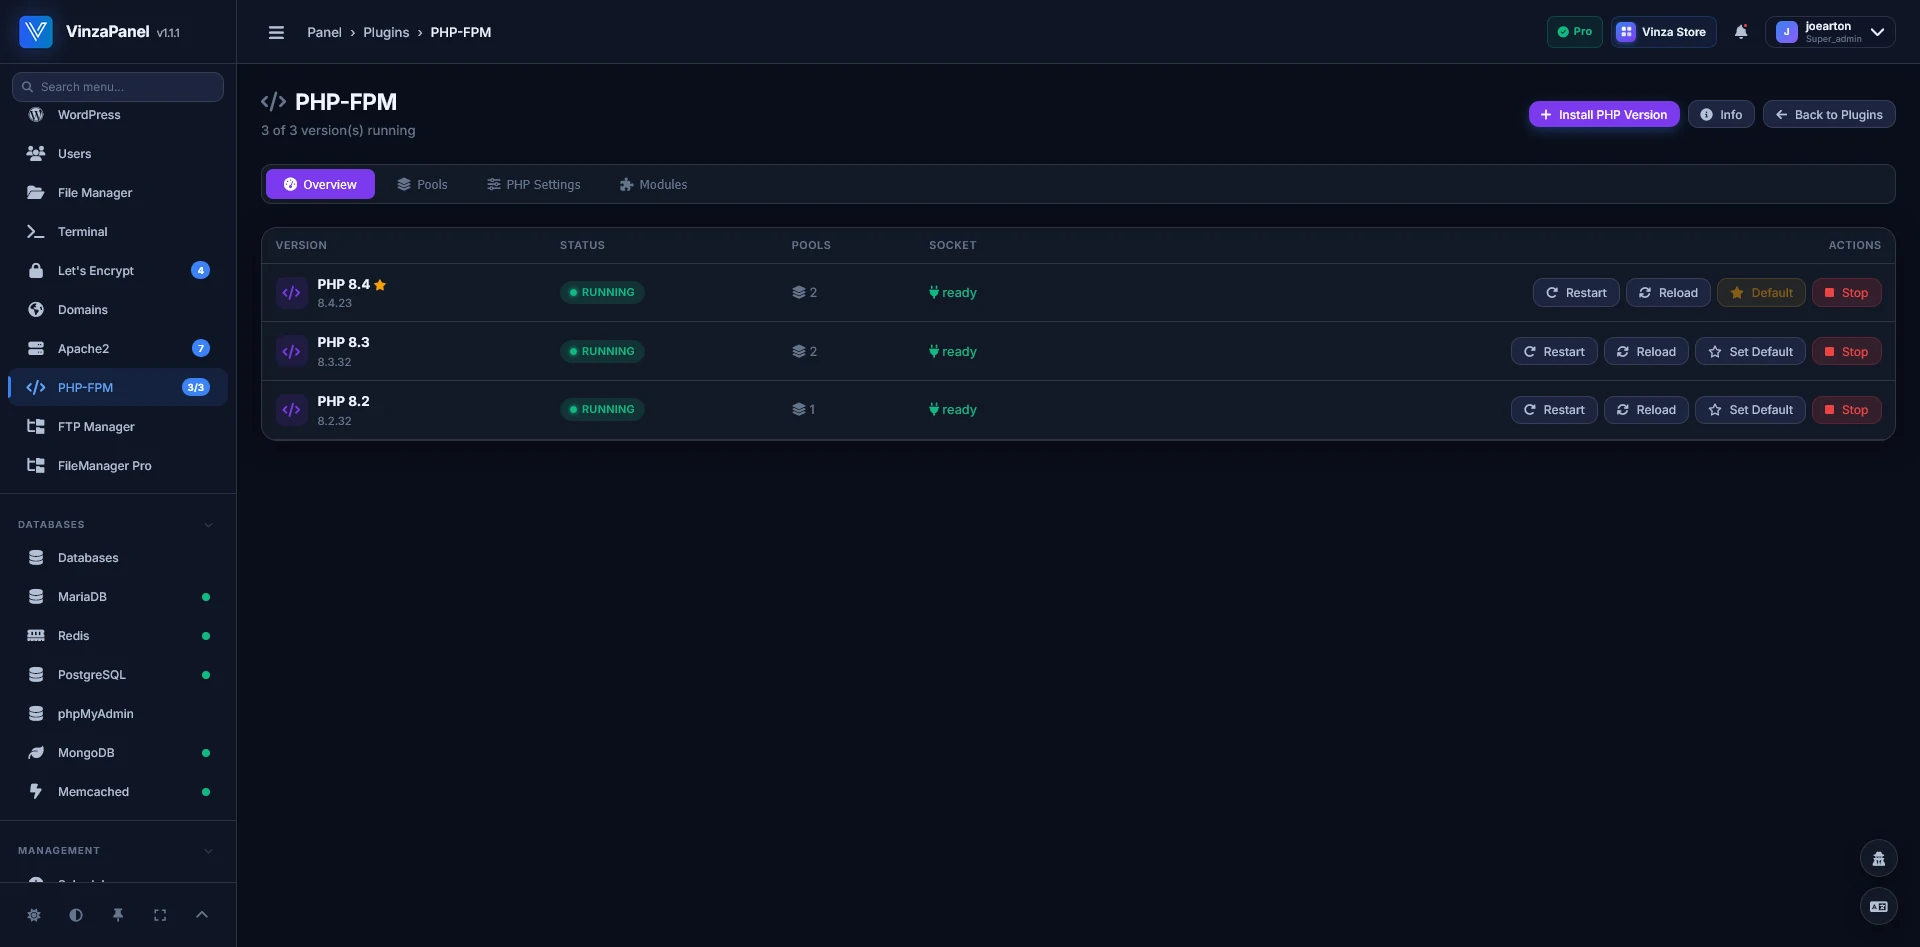Open the Info button
Screen dimensions: 1920x947
[1721, 114]
